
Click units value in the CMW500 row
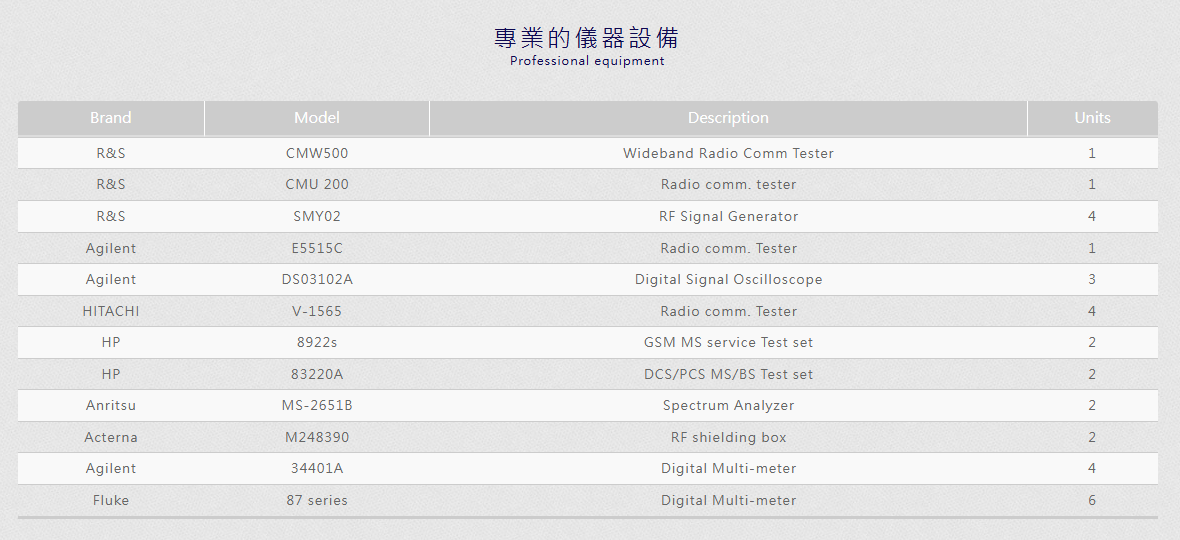pyautogui.click(x=1092, y=153)
